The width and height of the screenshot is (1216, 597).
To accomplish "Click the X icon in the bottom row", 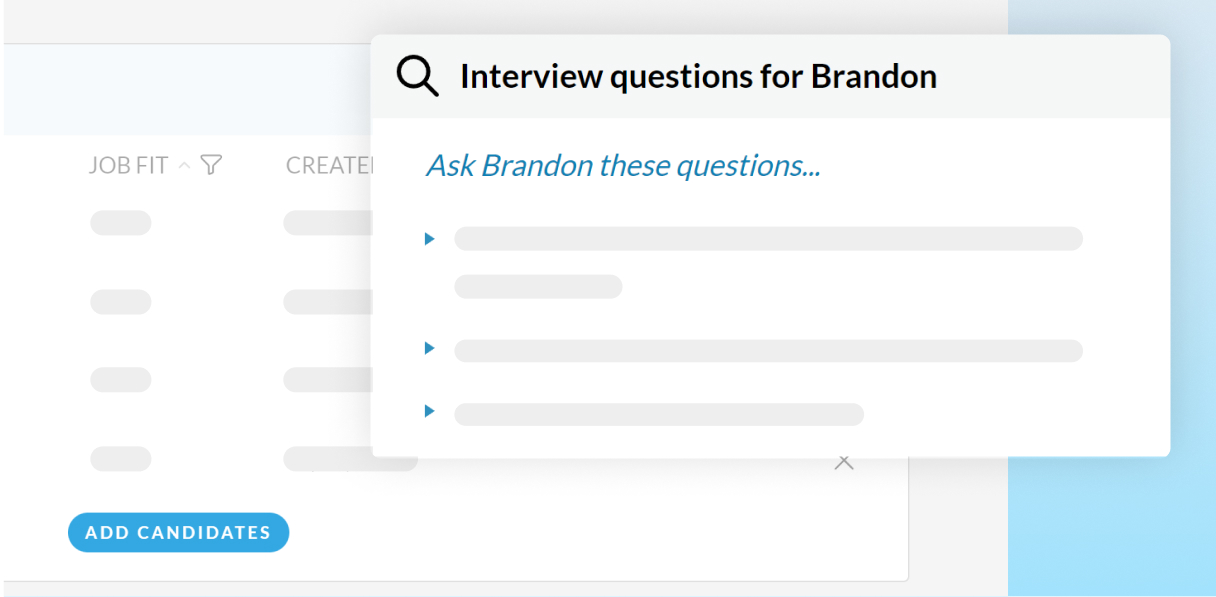I will [844, 462].
